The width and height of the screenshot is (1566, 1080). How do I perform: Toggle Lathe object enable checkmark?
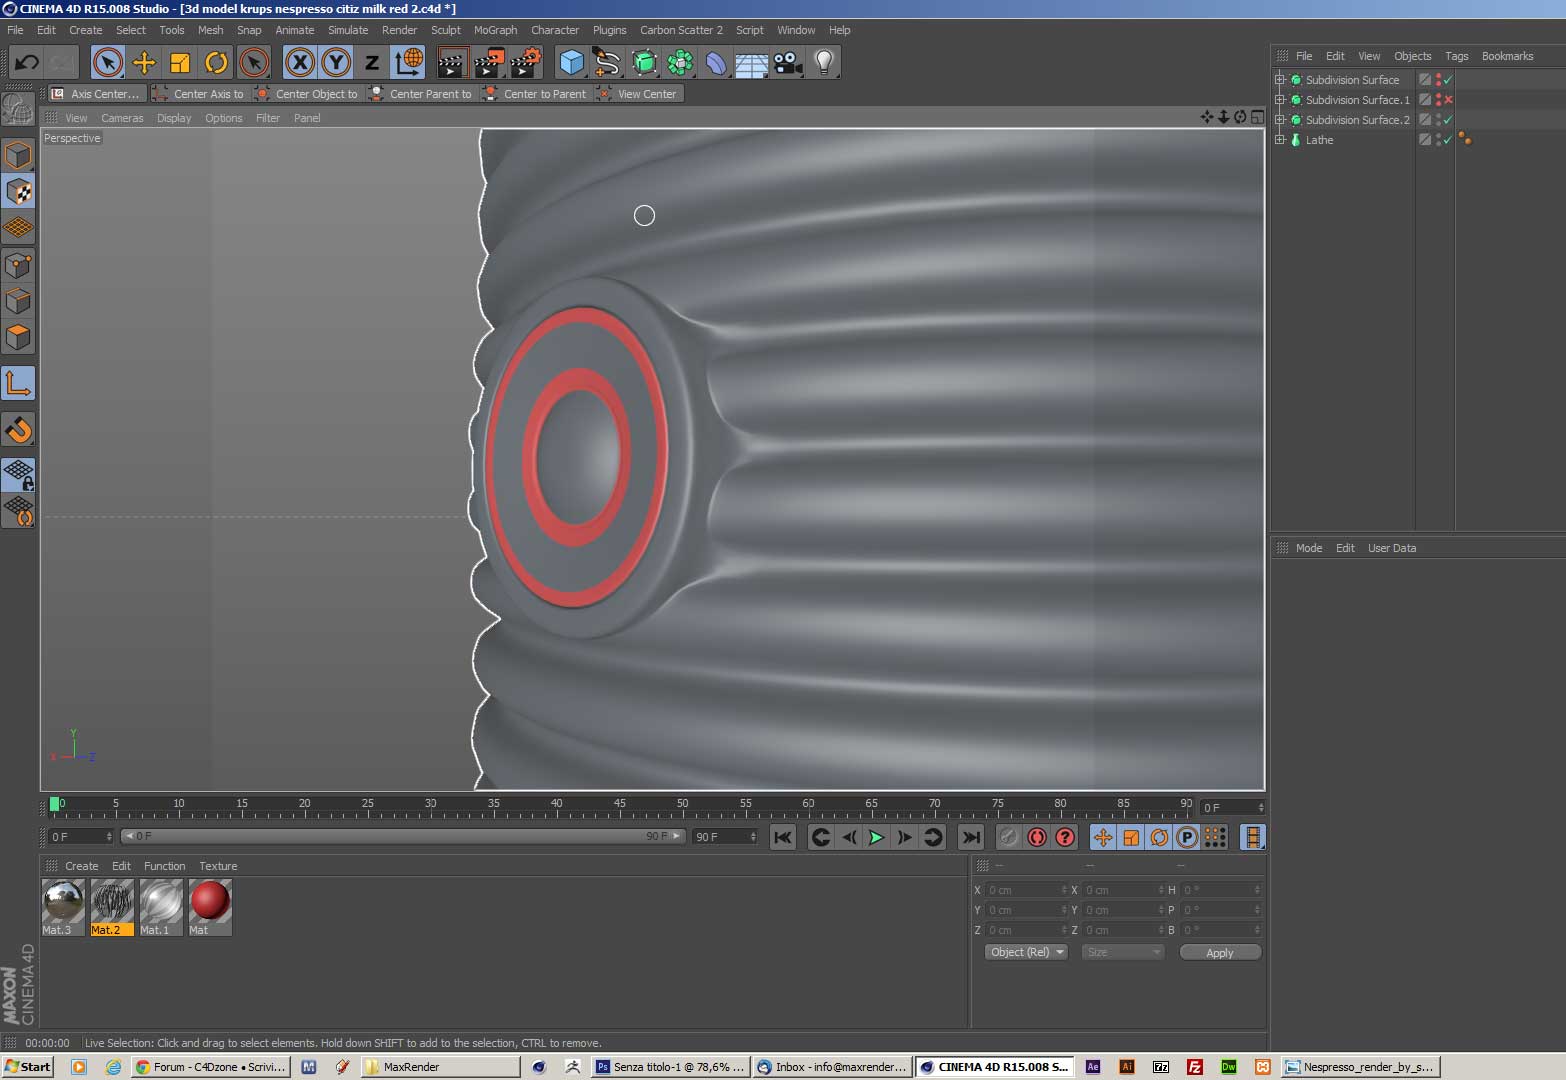coord(1447,140)
